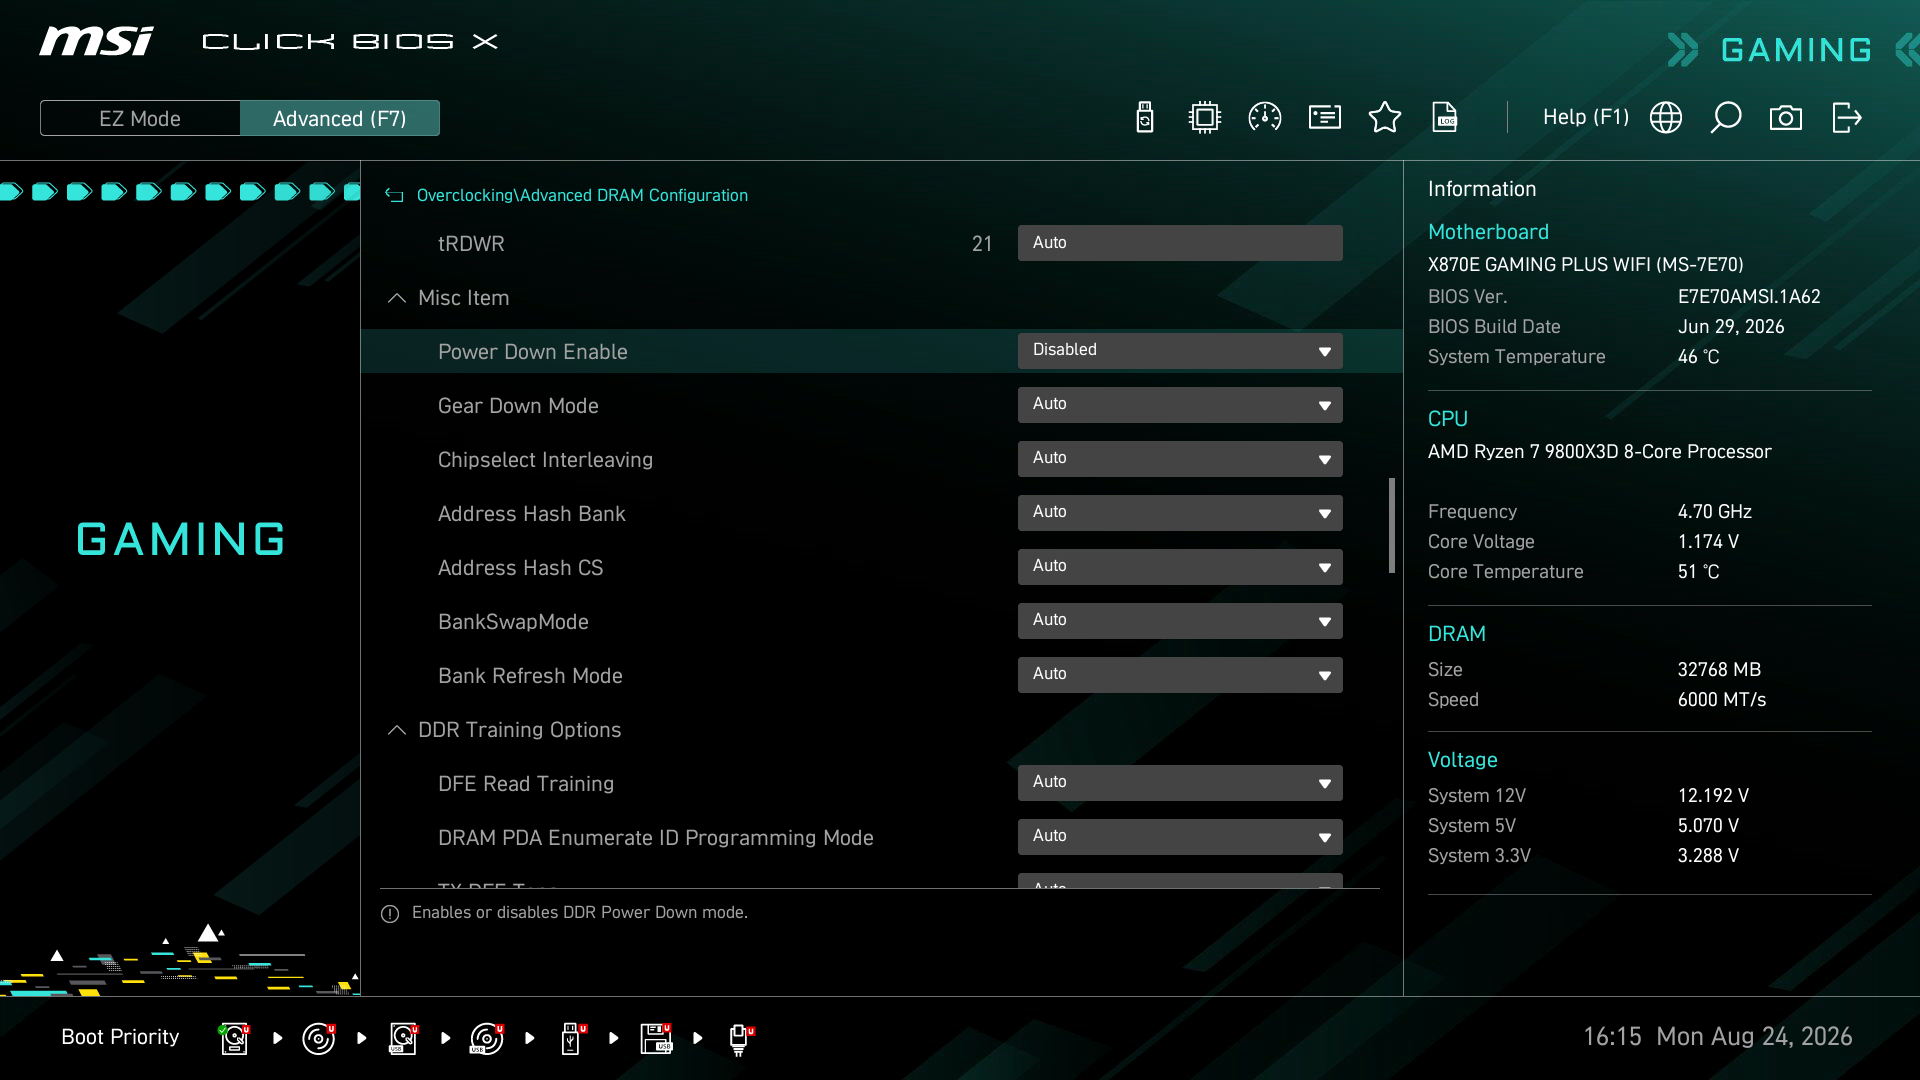Take a screenshot with the camera icon

[1786, 118]
